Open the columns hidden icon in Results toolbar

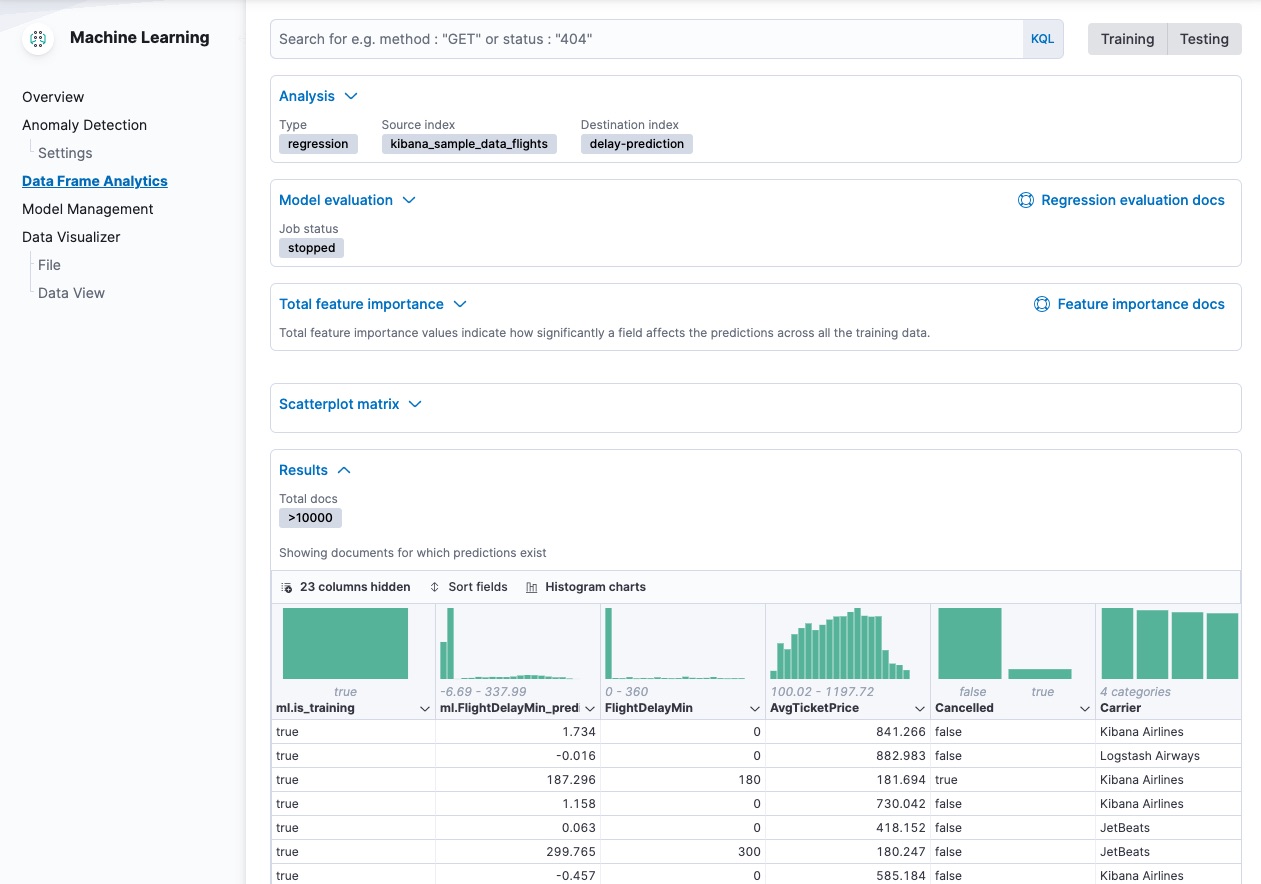pos(287,587)
